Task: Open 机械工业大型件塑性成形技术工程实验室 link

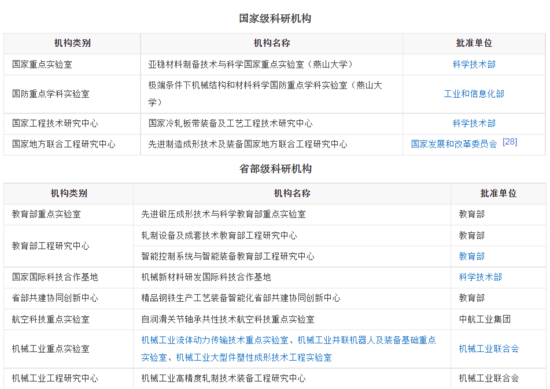Action: 254,358
